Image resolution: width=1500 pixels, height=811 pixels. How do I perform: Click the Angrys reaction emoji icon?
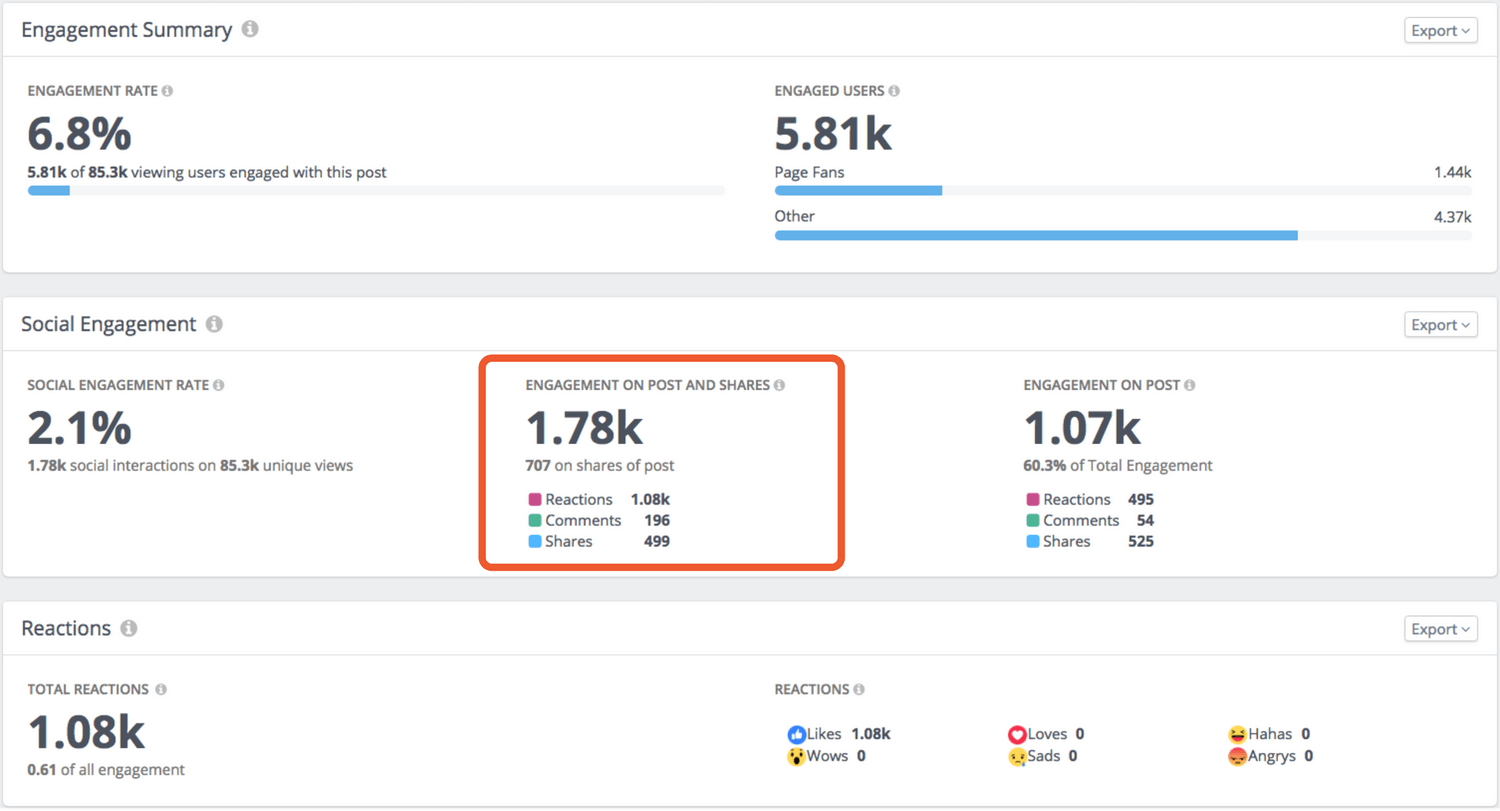coord(1240,756)
